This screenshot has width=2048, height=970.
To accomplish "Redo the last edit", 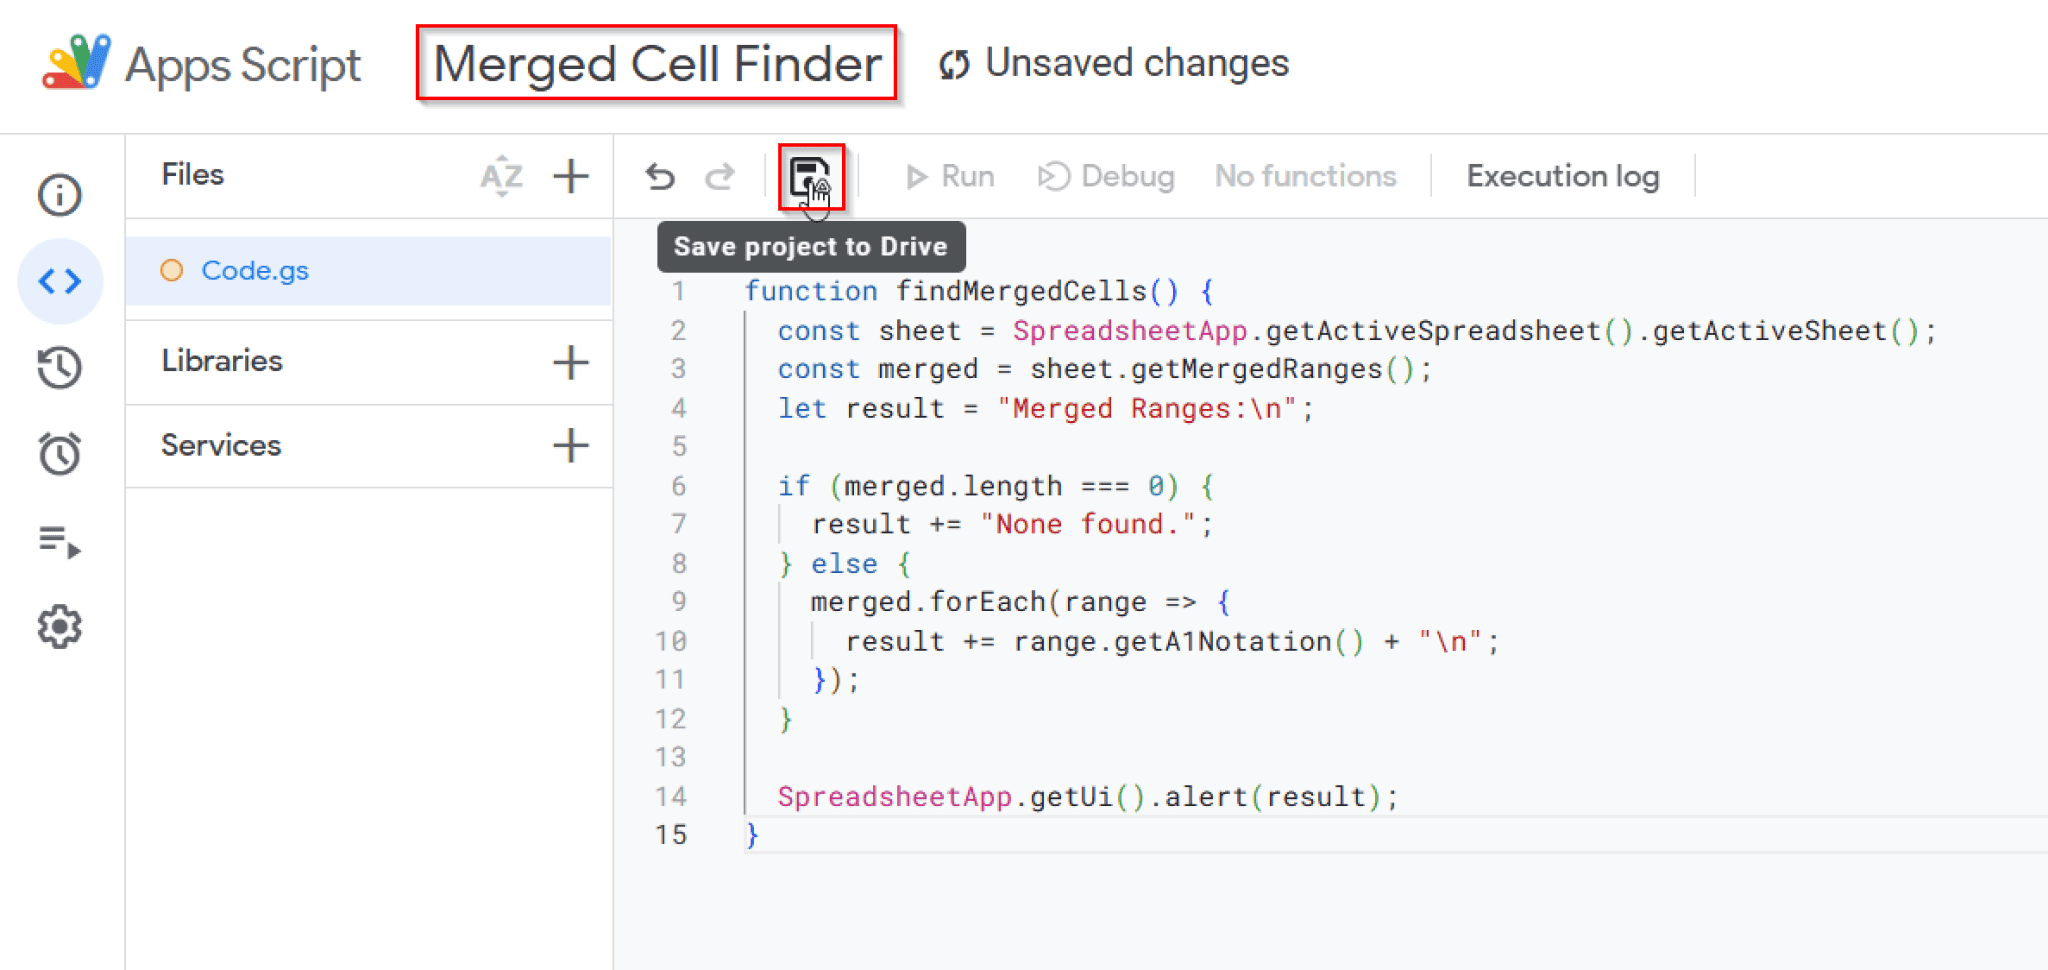I will [x=721, y=175].
